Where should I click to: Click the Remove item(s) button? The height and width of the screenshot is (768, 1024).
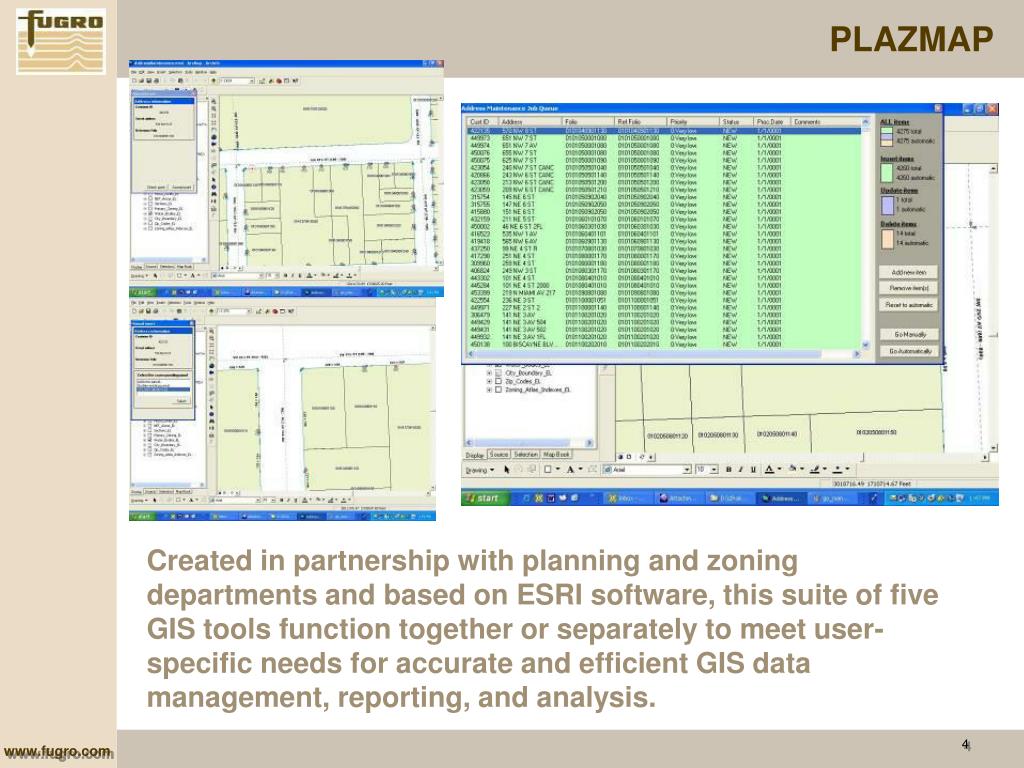[909, 288]
